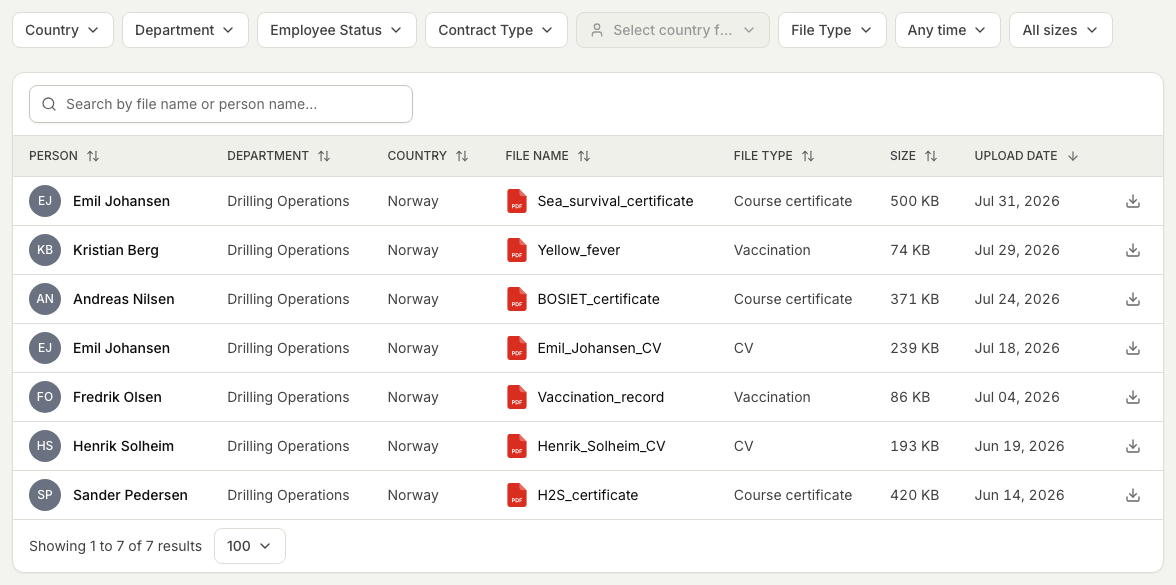Download H2S_certificate file
Image resolution: width=1176 pixels, height=585 pixels.
click(1132, 495)
